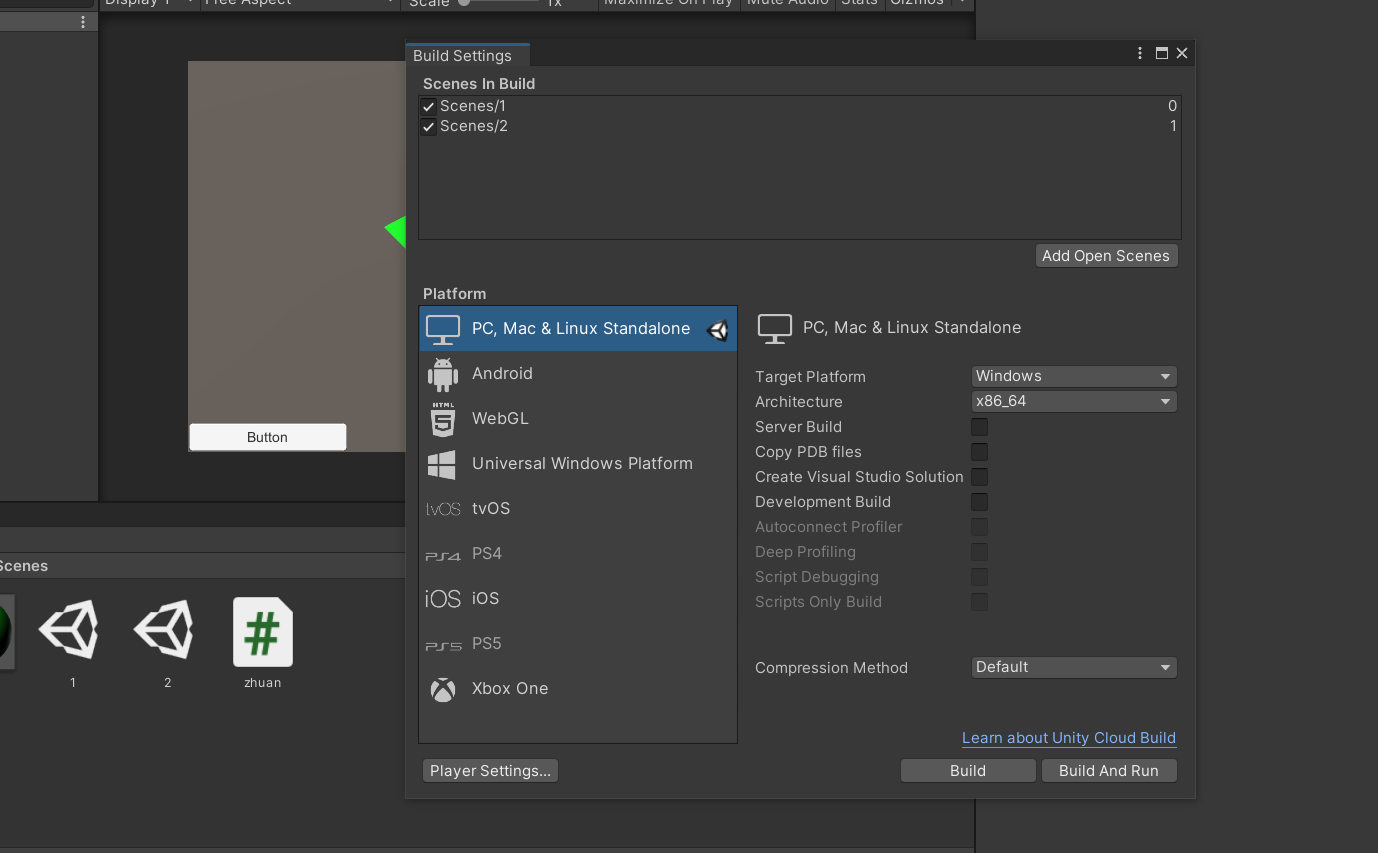Click build index 0 of Scenes/1
This screenshot has height=853, width=1378.
1172,106
